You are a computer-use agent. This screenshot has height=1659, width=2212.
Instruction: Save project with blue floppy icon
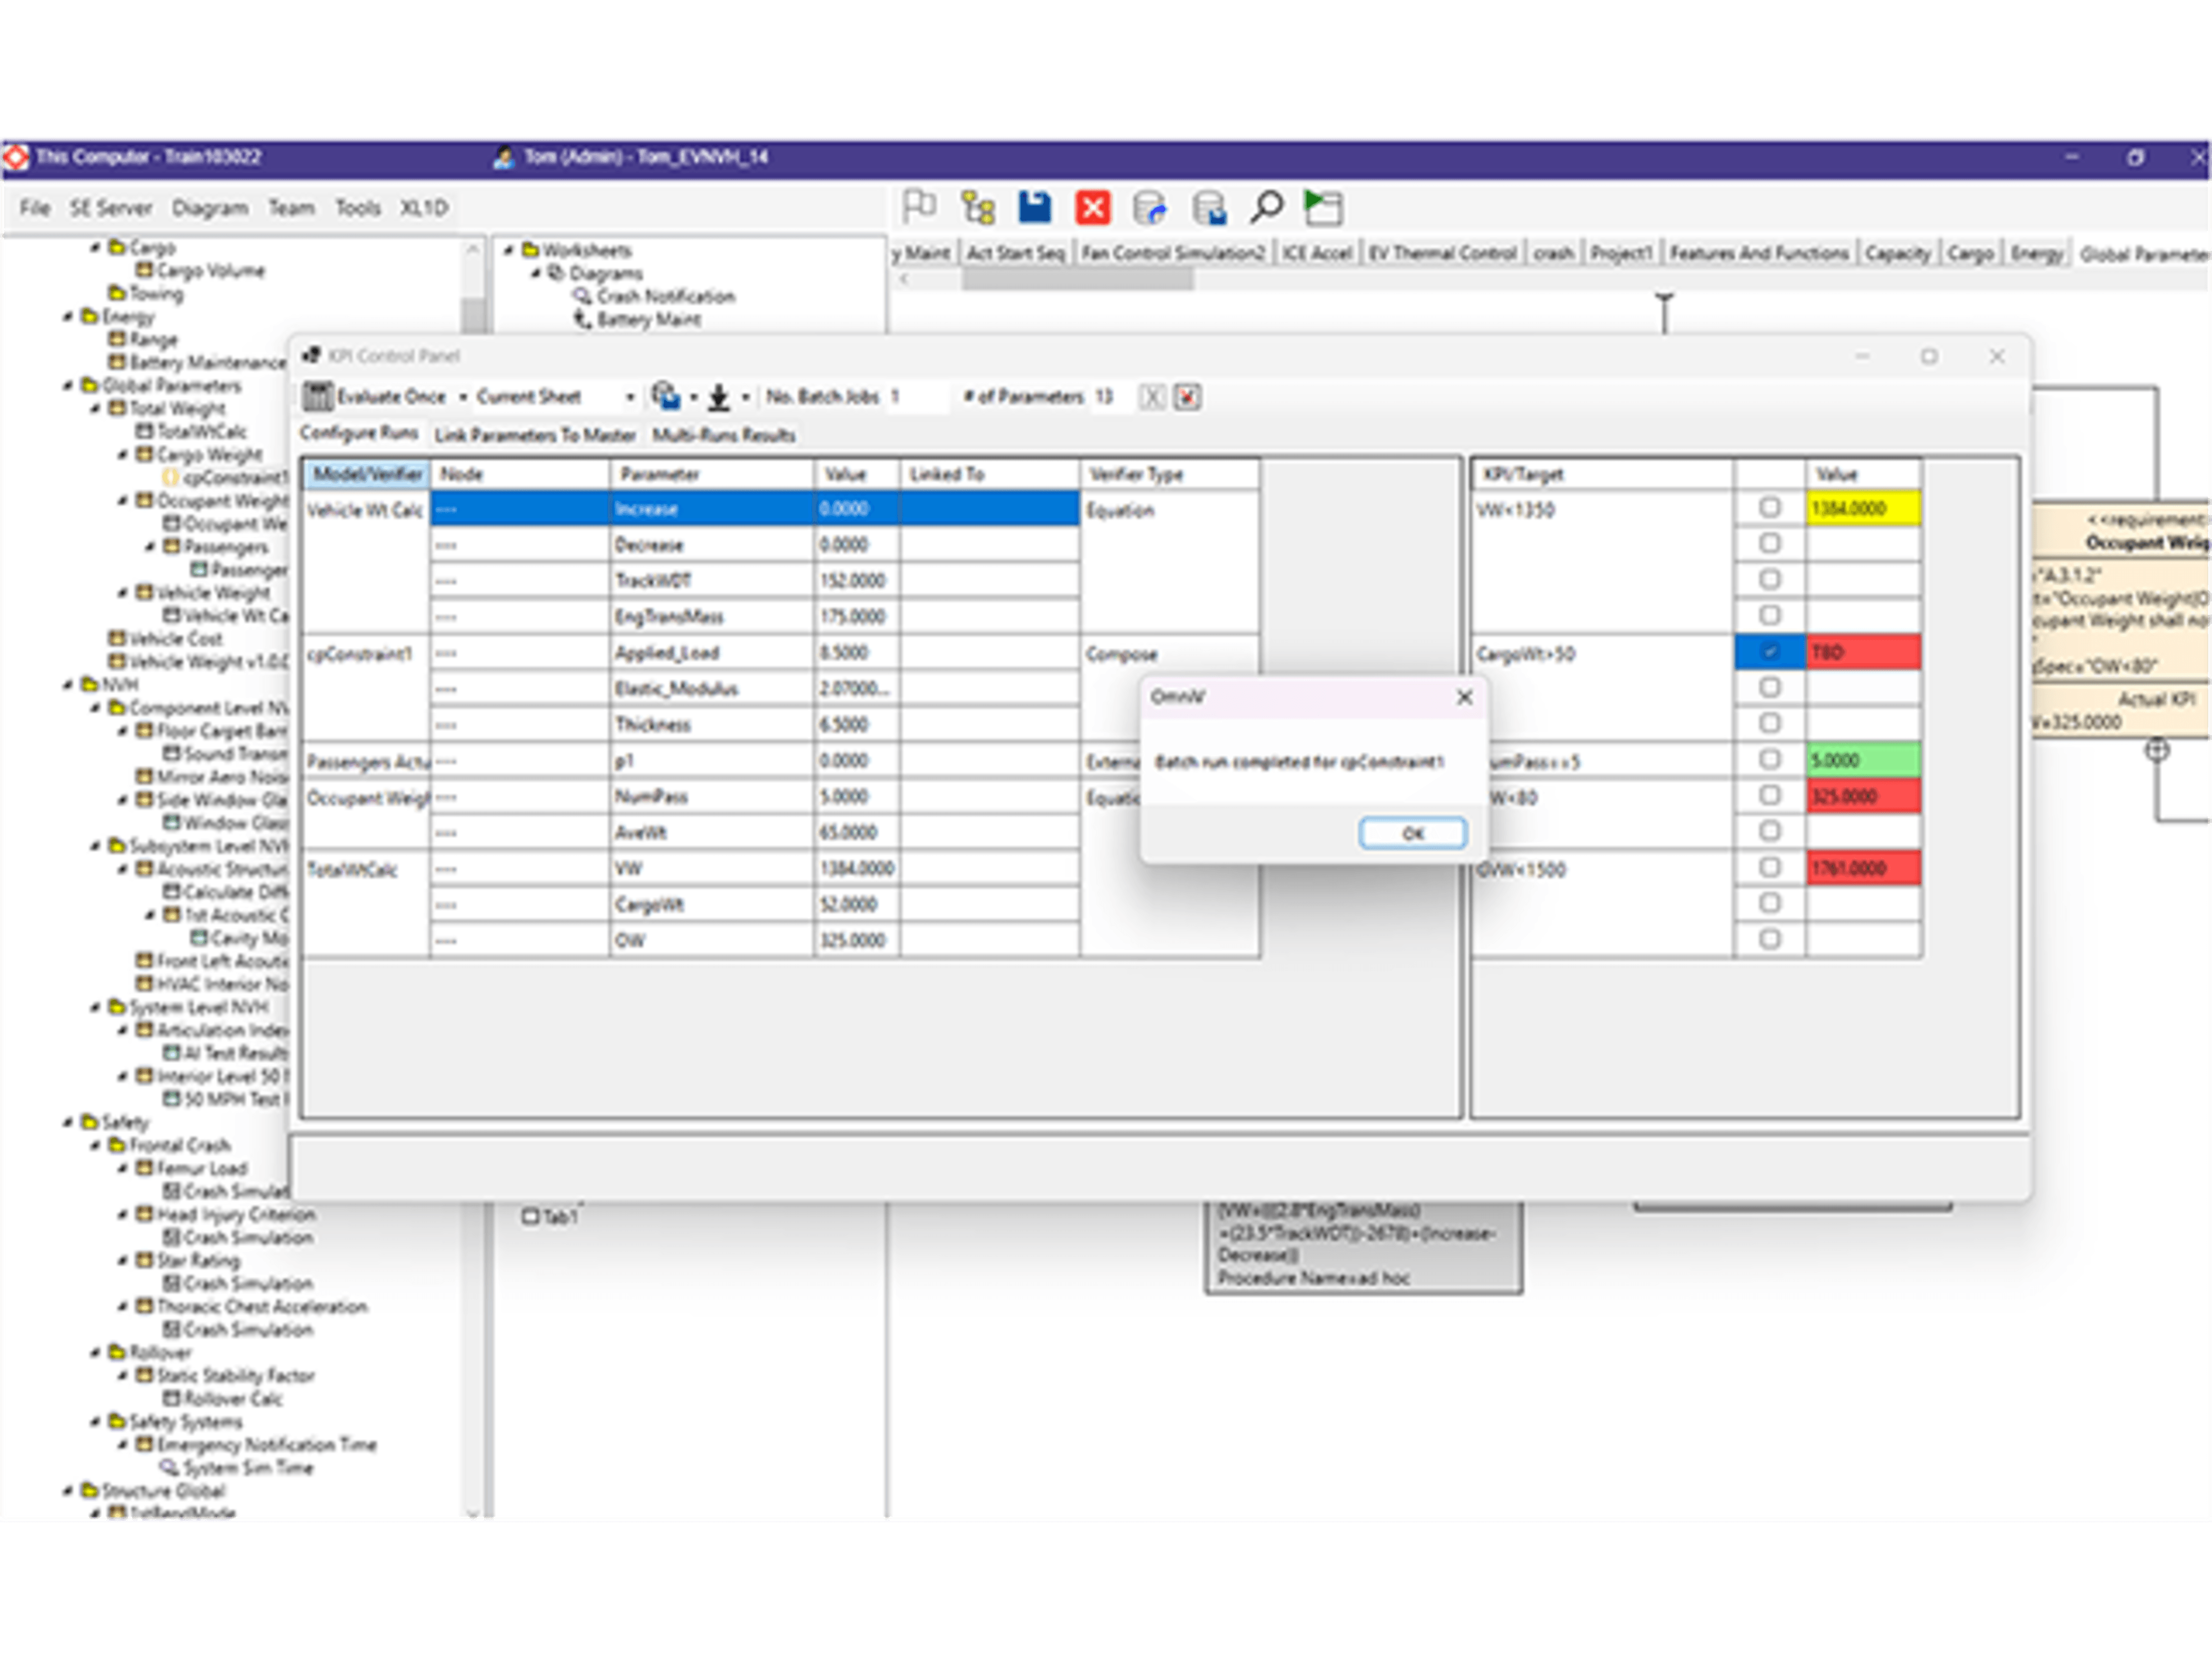pos(1035,207)
